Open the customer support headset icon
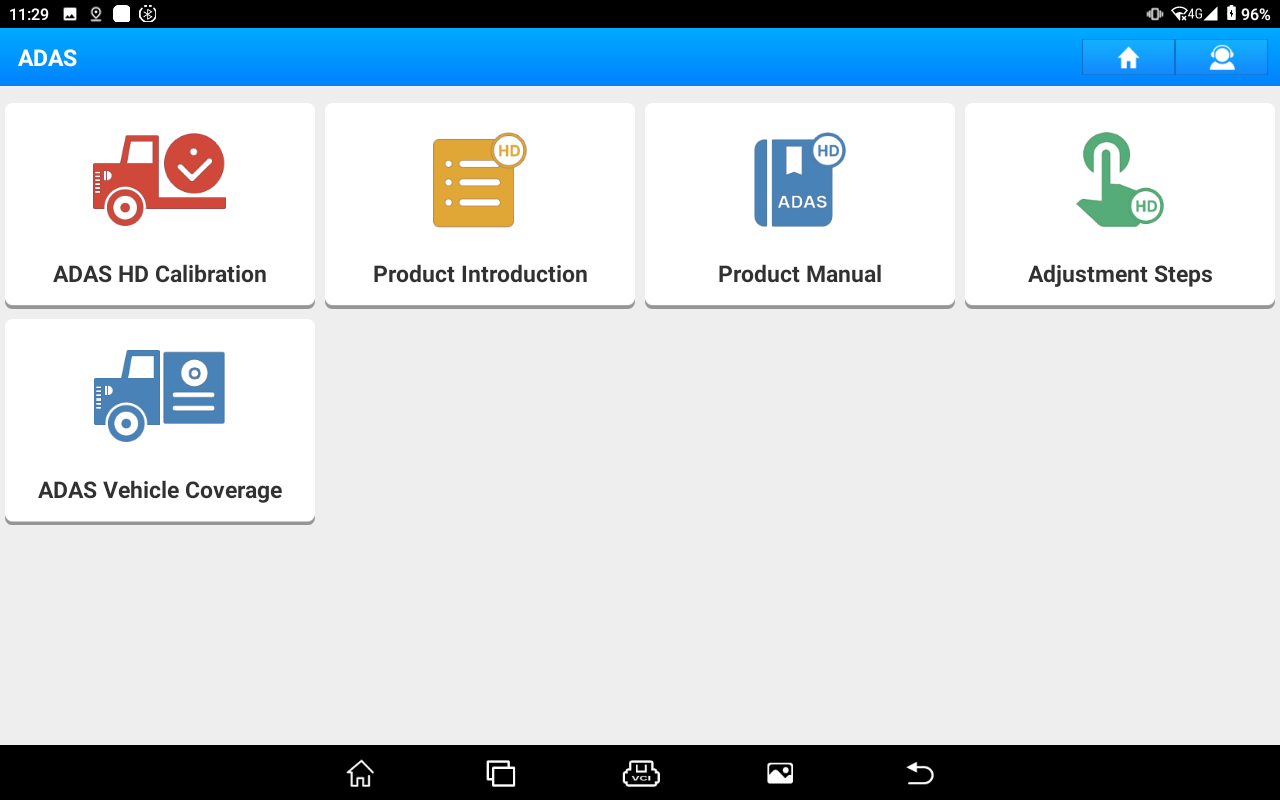This screenshot has height=800, width=1280. 1221,58
